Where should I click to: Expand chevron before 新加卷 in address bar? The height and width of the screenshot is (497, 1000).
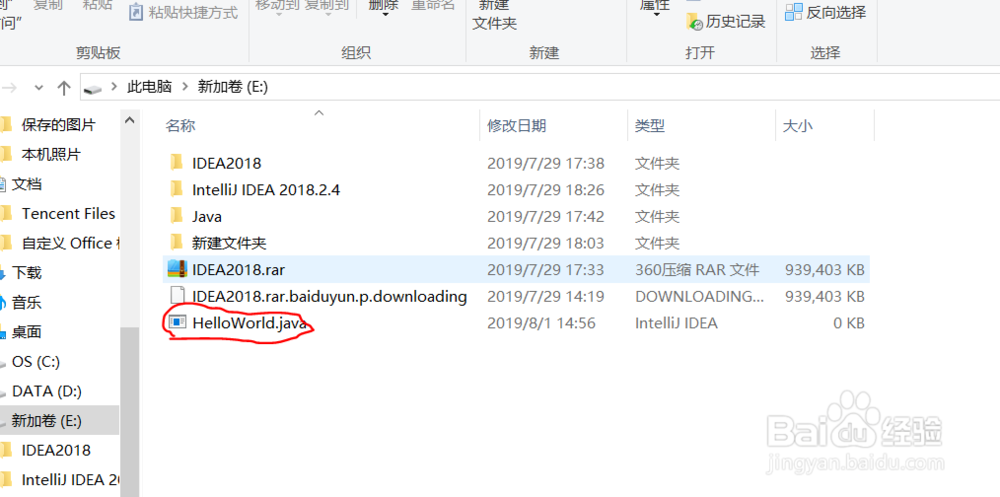186,87
